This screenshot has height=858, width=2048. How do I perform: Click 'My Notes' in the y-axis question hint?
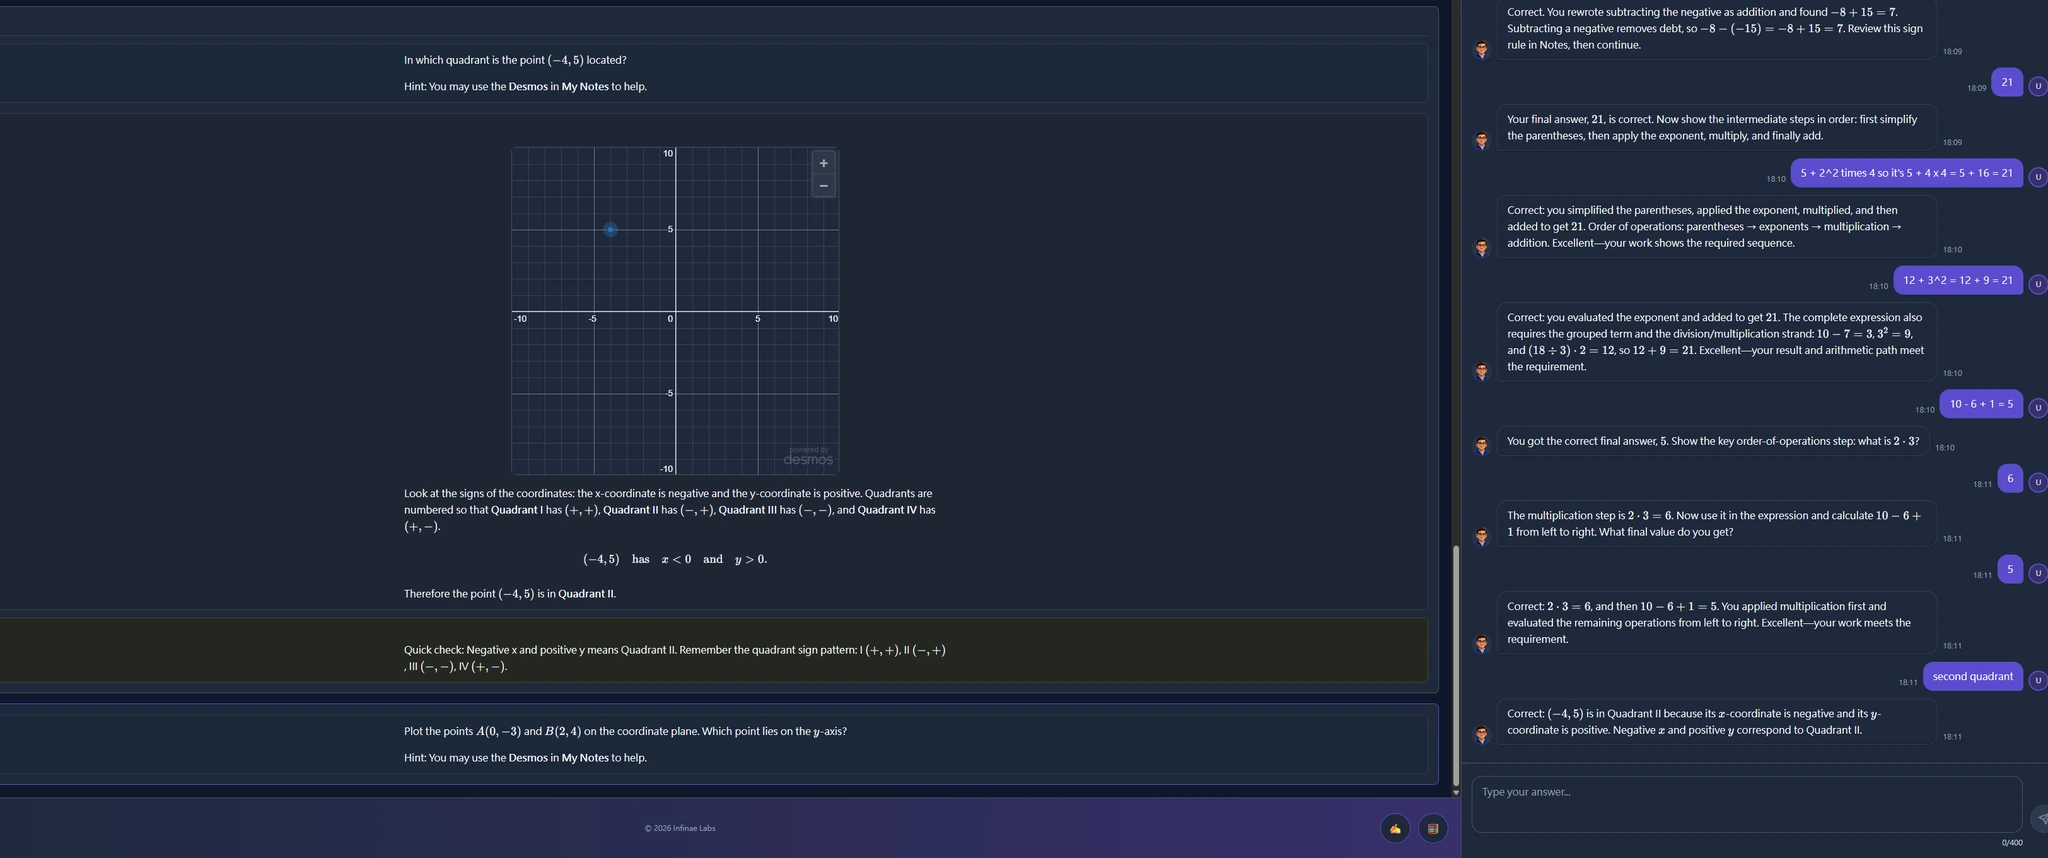pyautogui.click(x=585, y=758)
